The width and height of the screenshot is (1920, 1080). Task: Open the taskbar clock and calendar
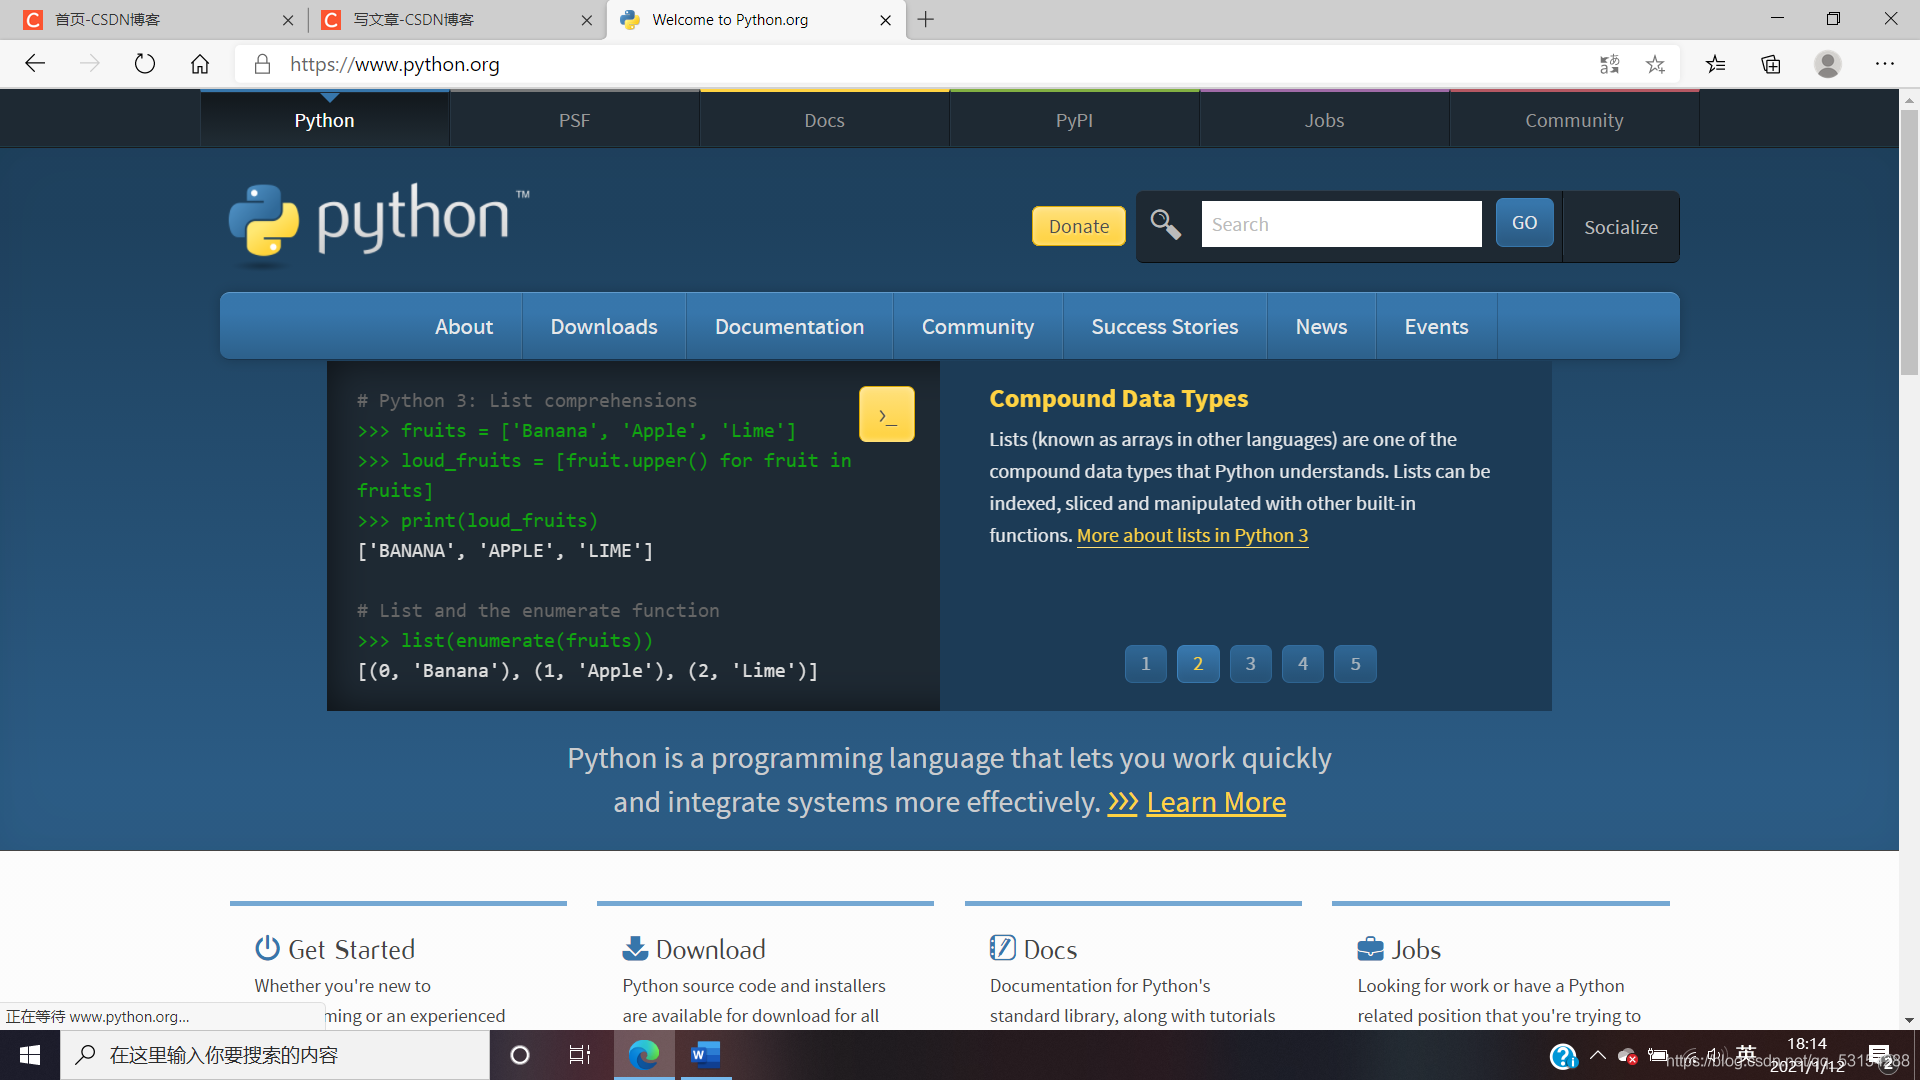click(1807, 1055)
